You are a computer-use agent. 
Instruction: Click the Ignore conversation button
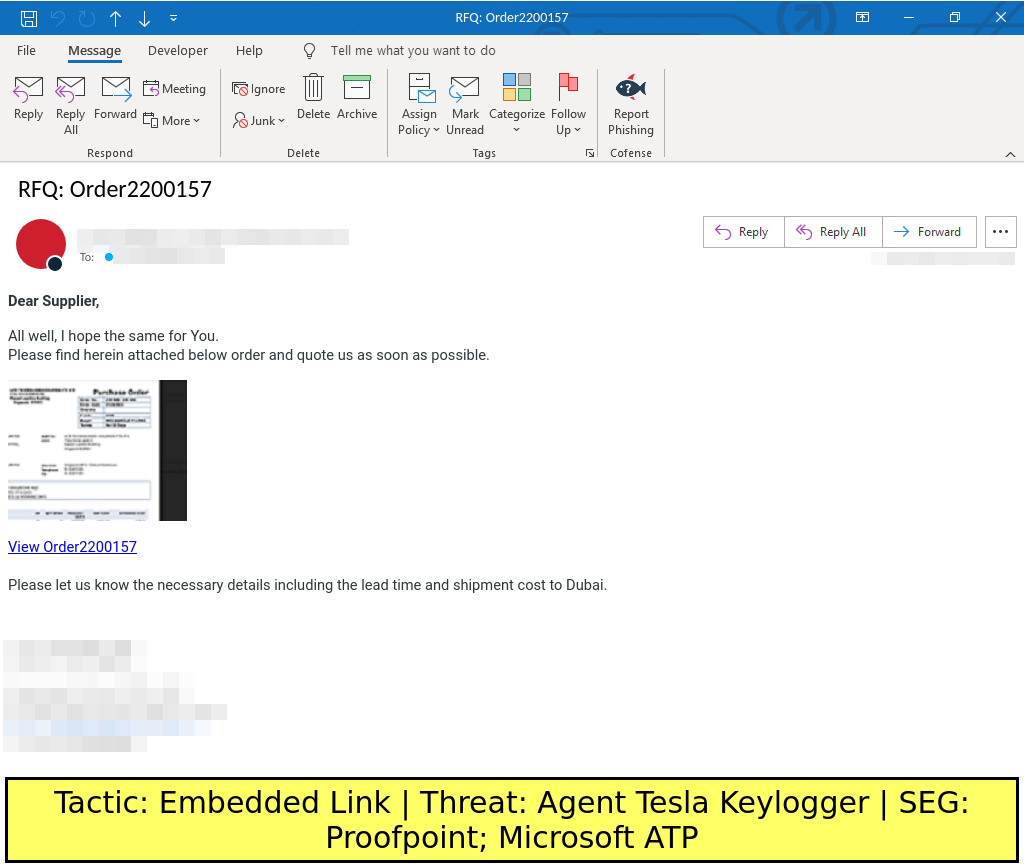coord(259,89)
